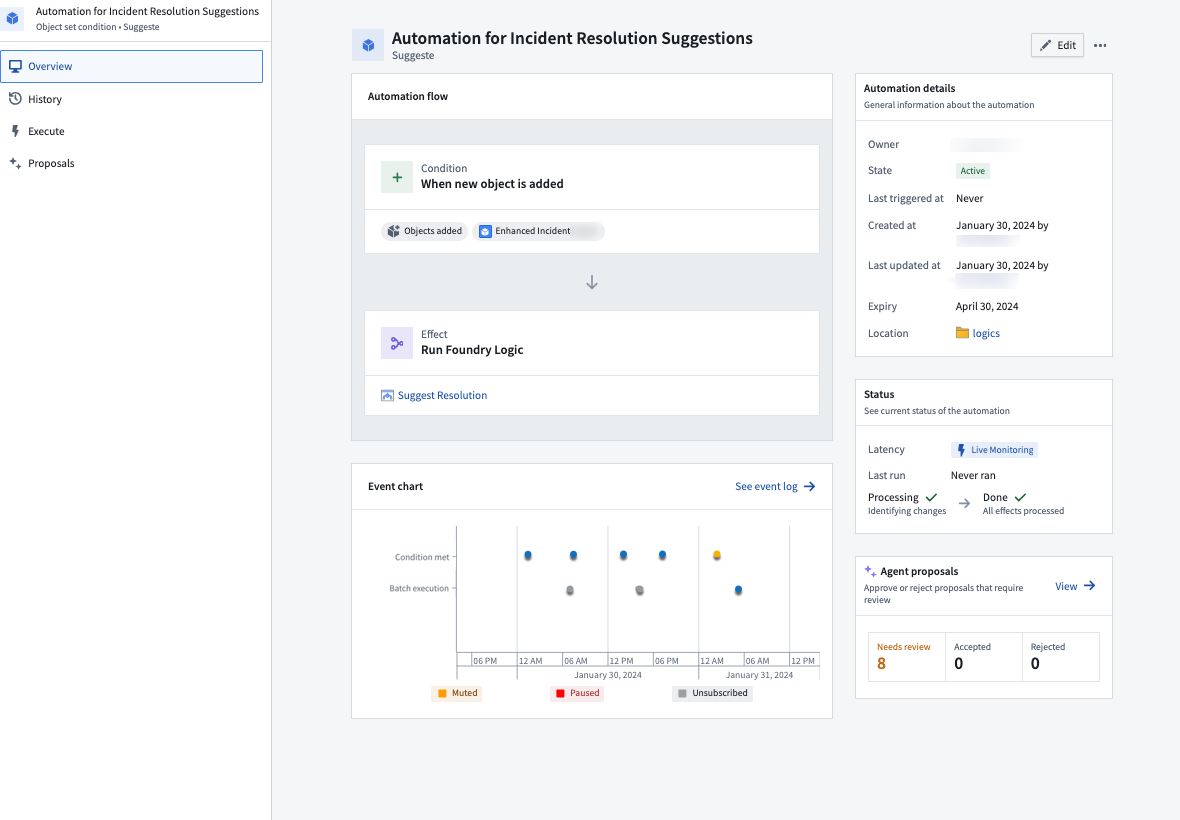The image size is (1180, 820).
Task: Click the Agent proposals sparkle icon
Action: tap(870, 571)
